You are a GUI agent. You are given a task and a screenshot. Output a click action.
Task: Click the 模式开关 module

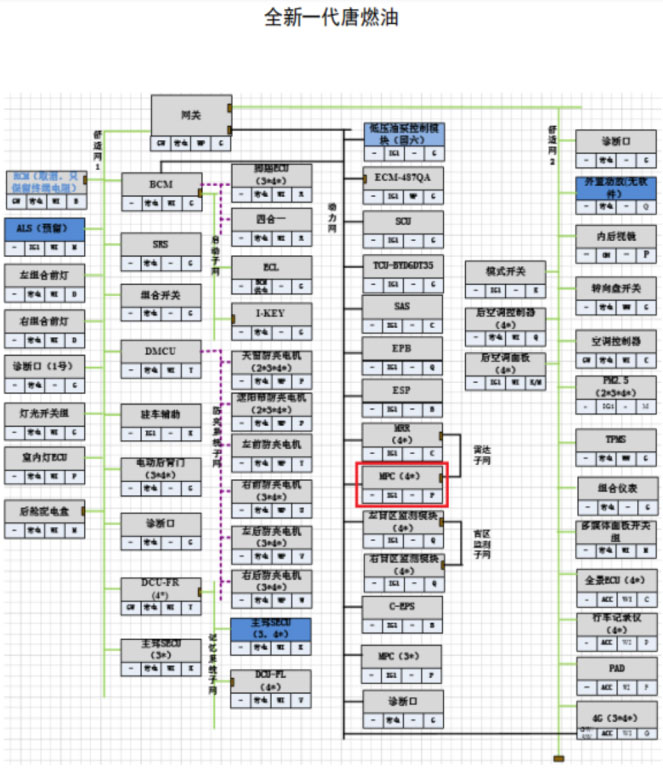click(x=506, y=280)
